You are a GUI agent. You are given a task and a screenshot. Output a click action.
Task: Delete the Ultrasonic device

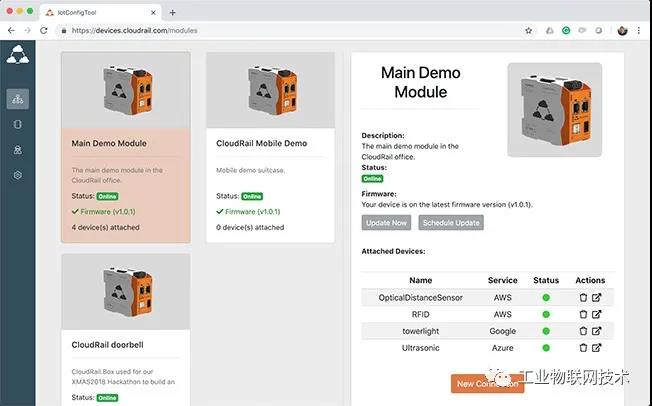coord(583,348)
